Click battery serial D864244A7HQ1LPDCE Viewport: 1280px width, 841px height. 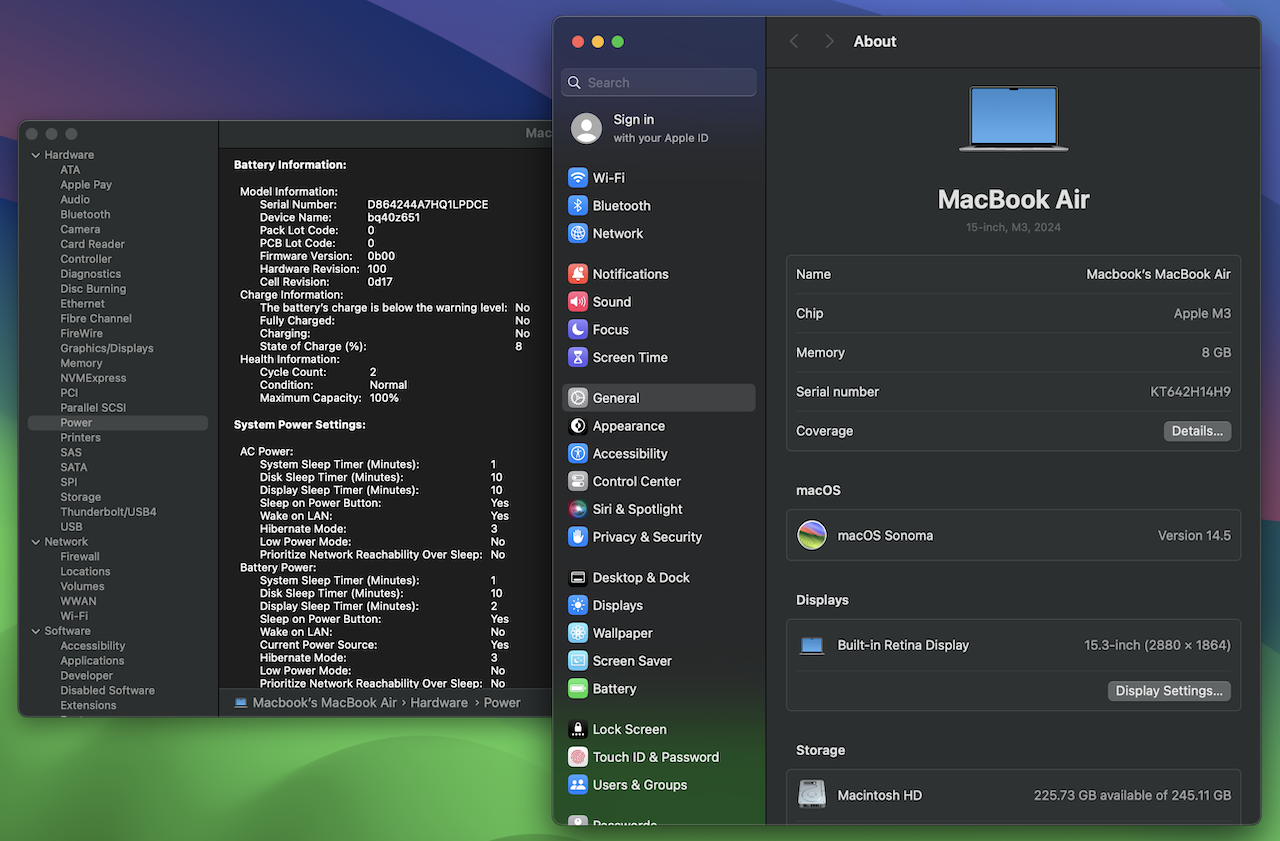tap(428, 205)
